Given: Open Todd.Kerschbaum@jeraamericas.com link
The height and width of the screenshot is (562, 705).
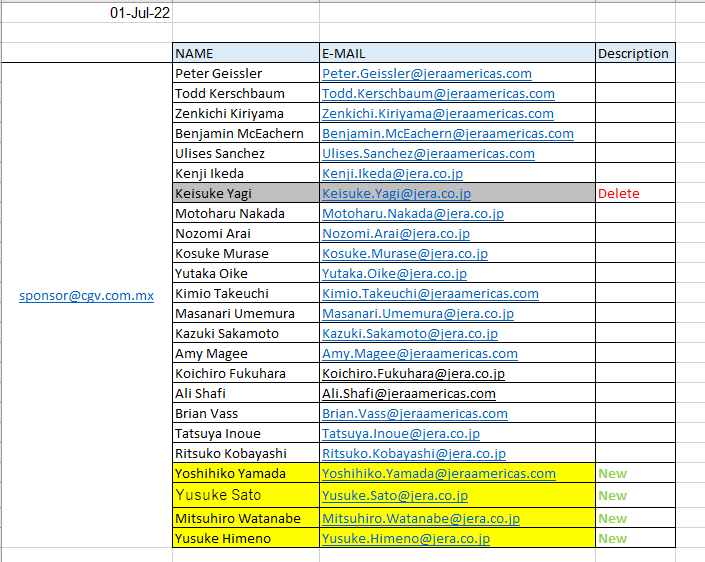Looking at the screenshot, I should [438, 94].
